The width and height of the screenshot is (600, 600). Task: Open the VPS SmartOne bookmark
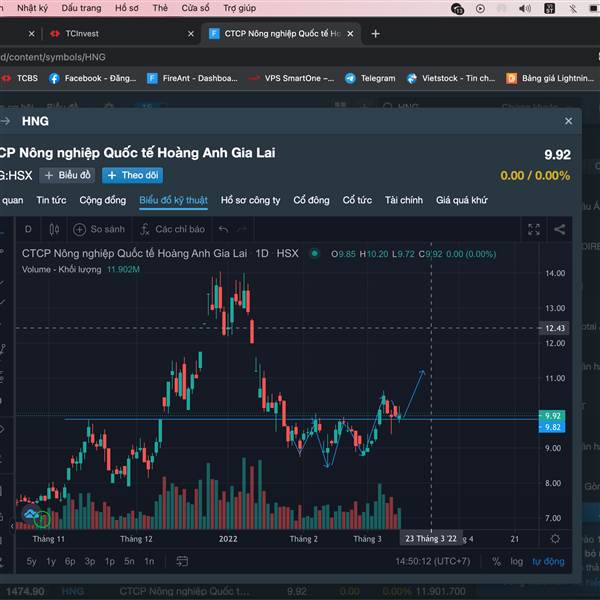tap(291, 78)
